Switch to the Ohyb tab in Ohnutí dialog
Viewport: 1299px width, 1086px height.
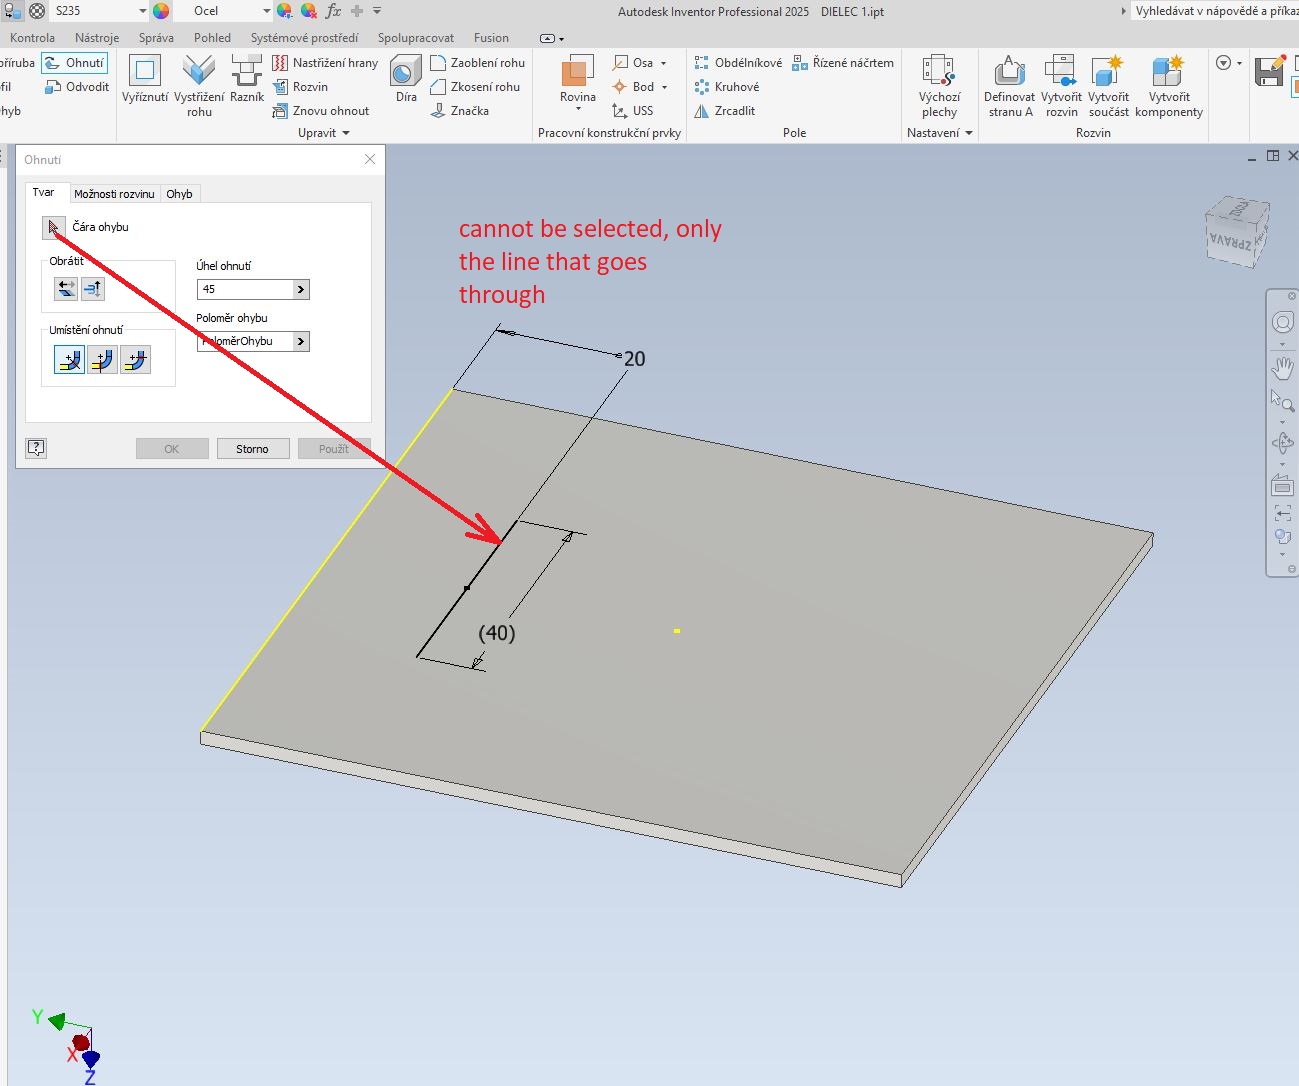[180, 193]
